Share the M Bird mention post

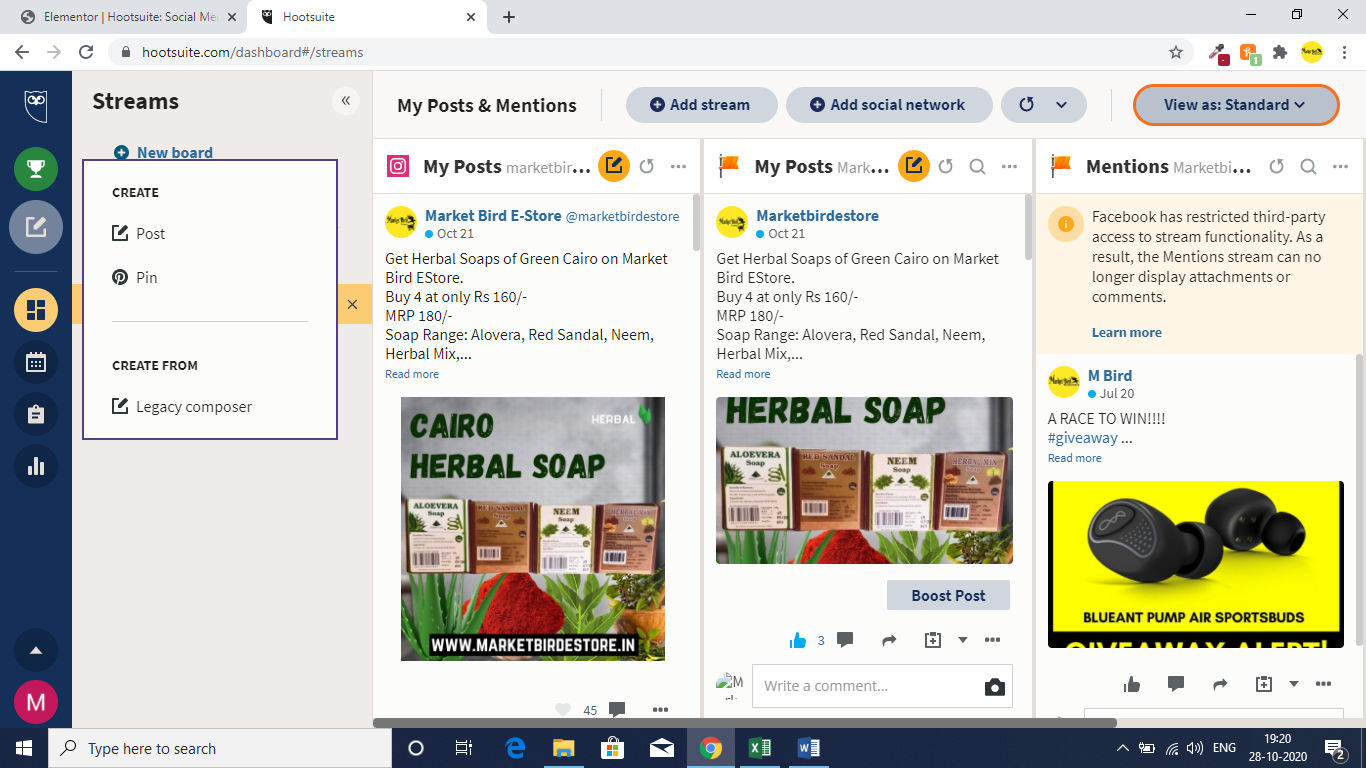[1220, 684]
